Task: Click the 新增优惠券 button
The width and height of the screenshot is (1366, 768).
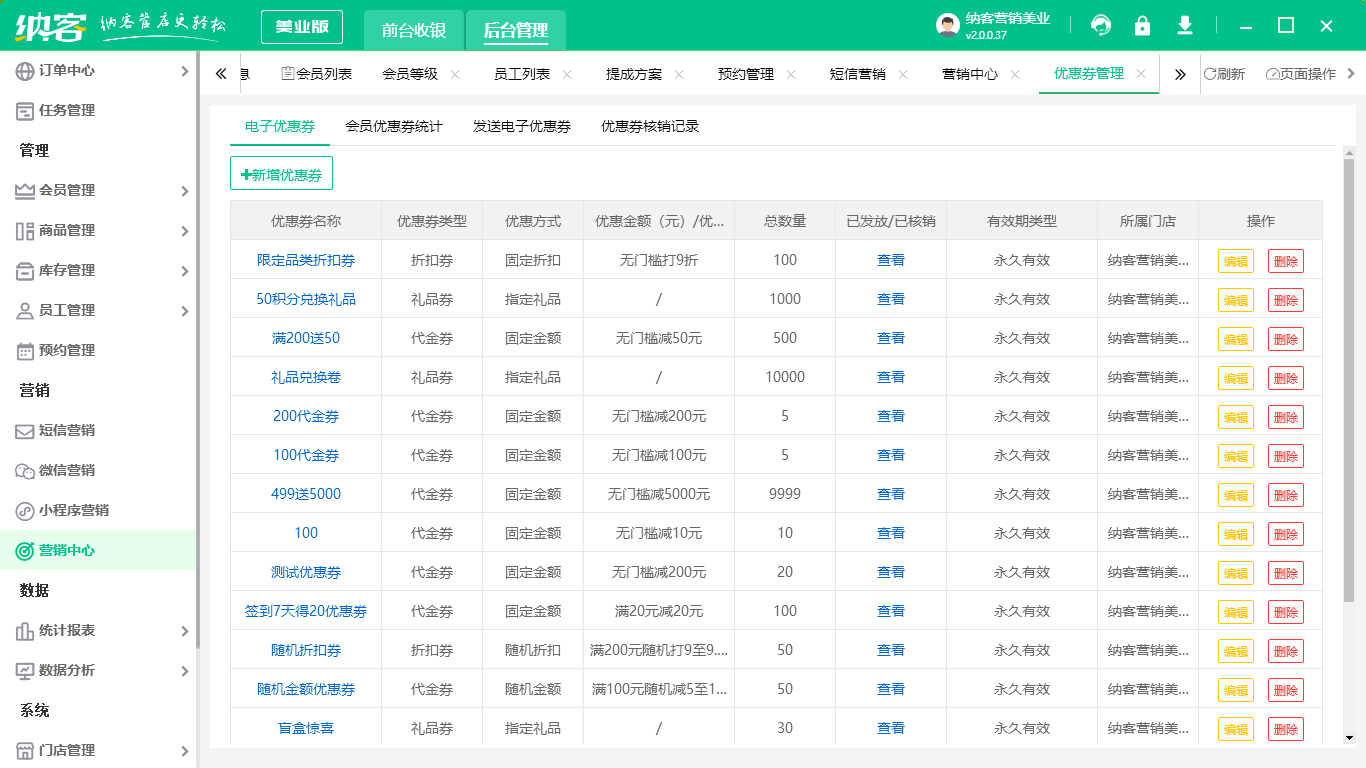Action: 282,172
